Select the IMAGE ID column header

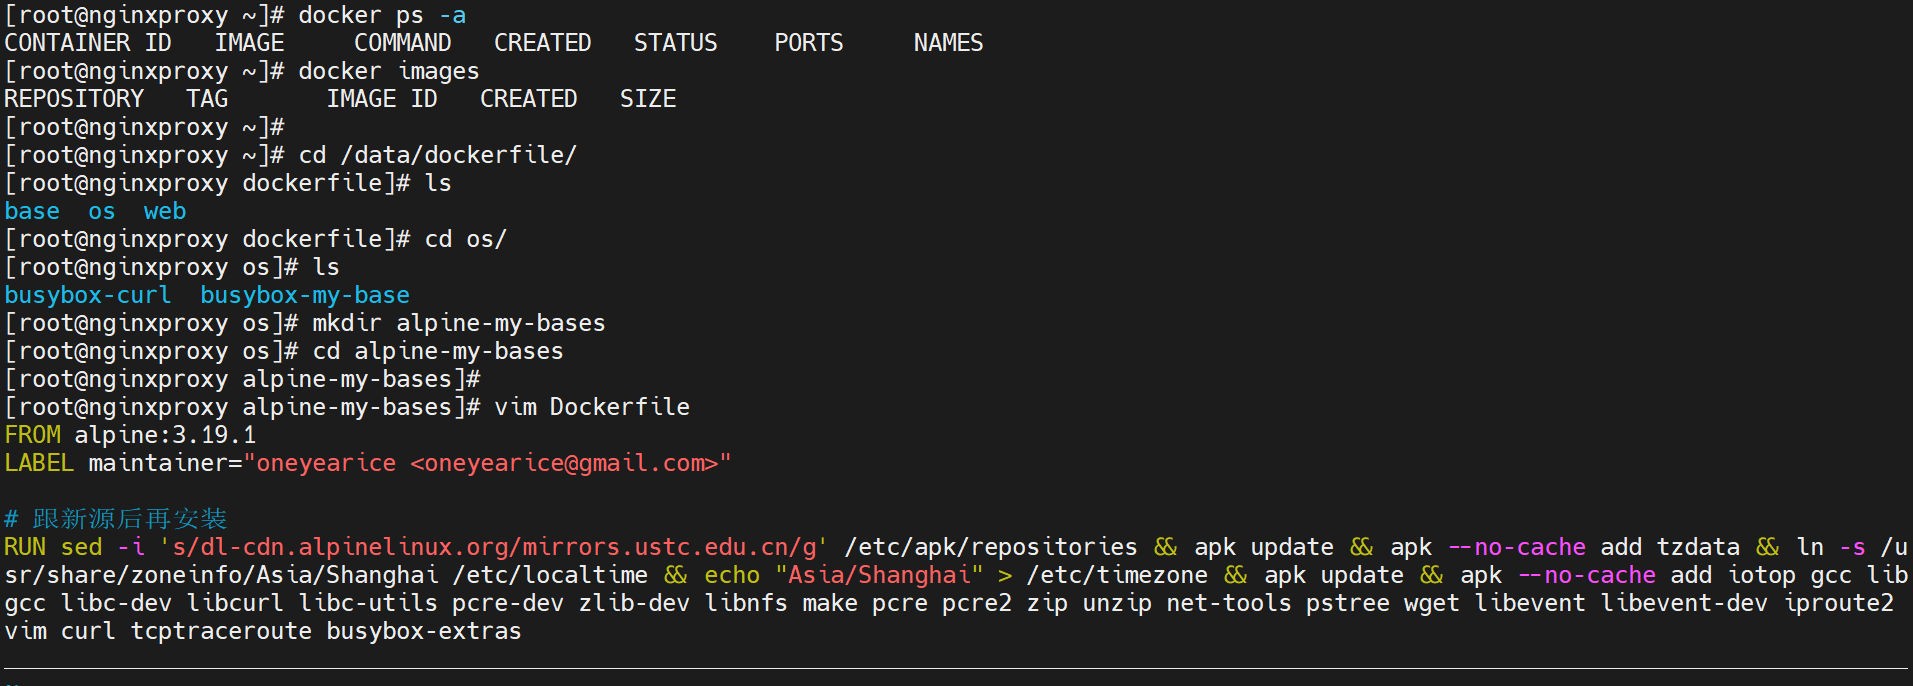click(382, 99)
